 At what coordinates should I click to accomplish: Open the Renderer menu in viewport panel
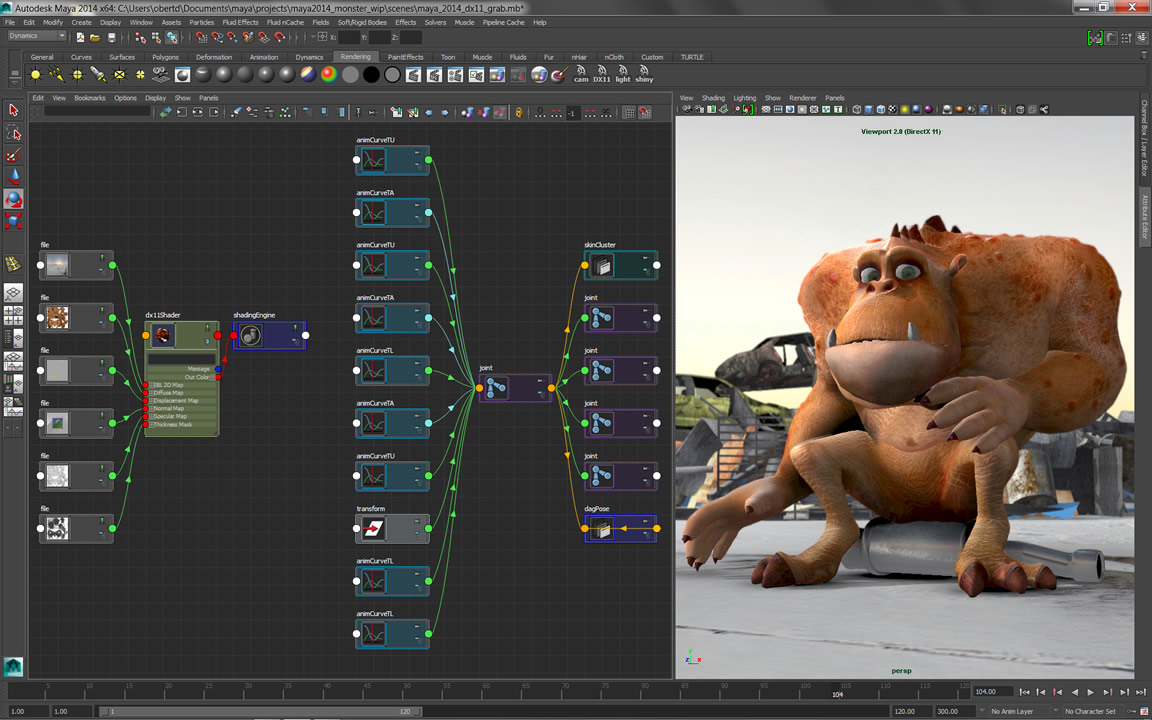tap(802, 98)
